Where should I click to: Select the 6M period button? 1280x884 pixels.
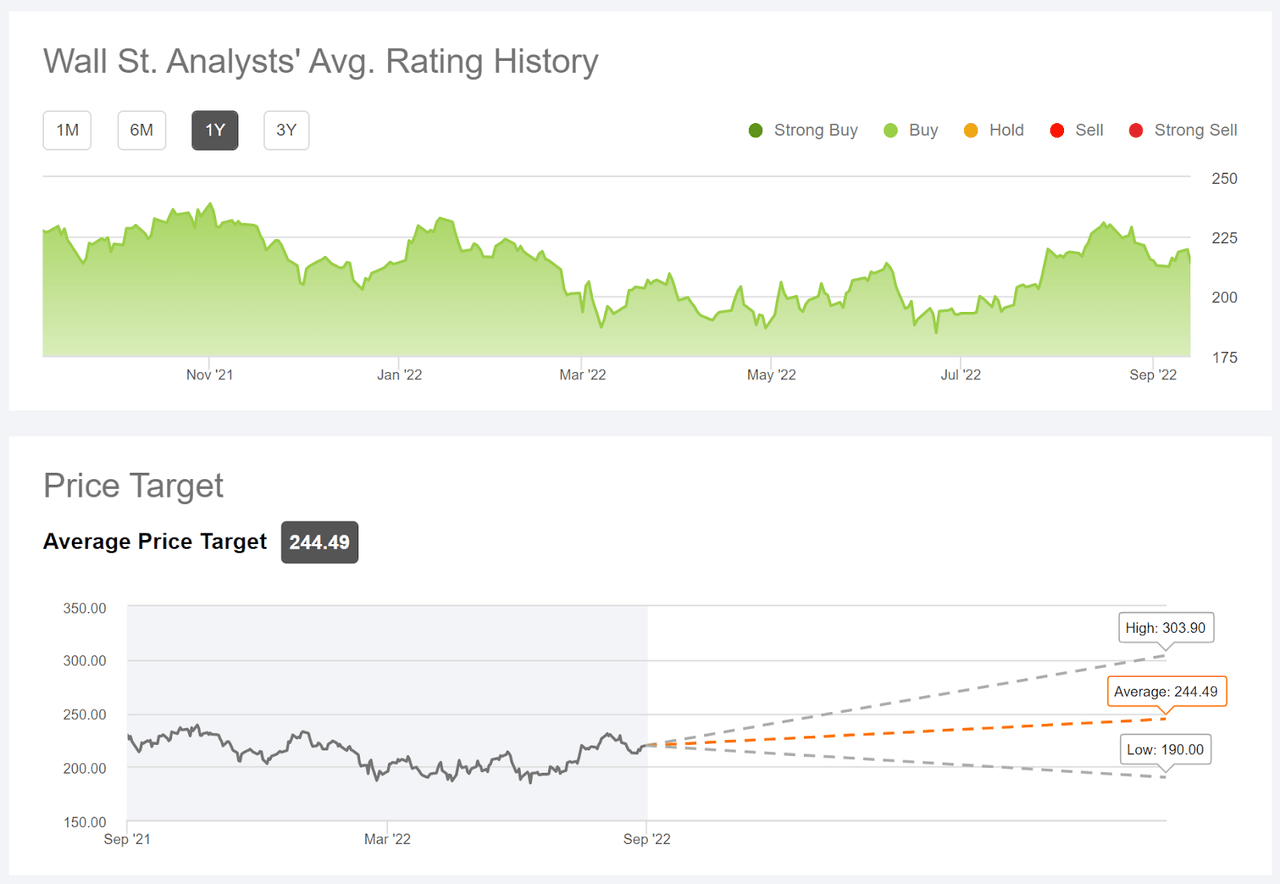[x=141, y=130]
